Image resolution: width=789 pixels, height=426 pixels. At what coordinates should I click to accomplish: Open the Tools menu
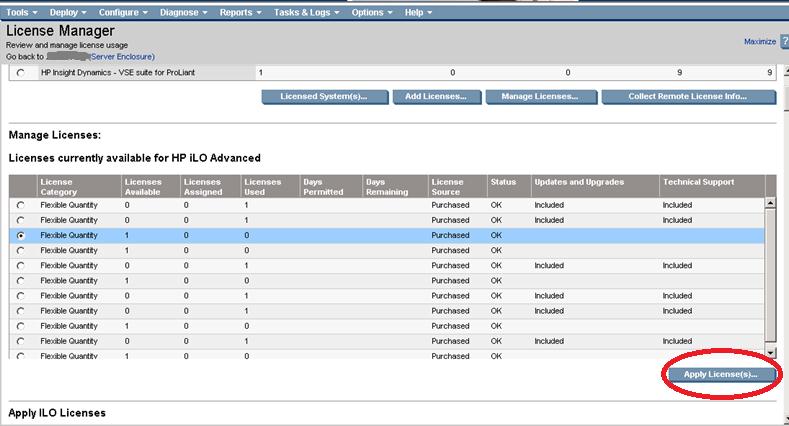22,13
